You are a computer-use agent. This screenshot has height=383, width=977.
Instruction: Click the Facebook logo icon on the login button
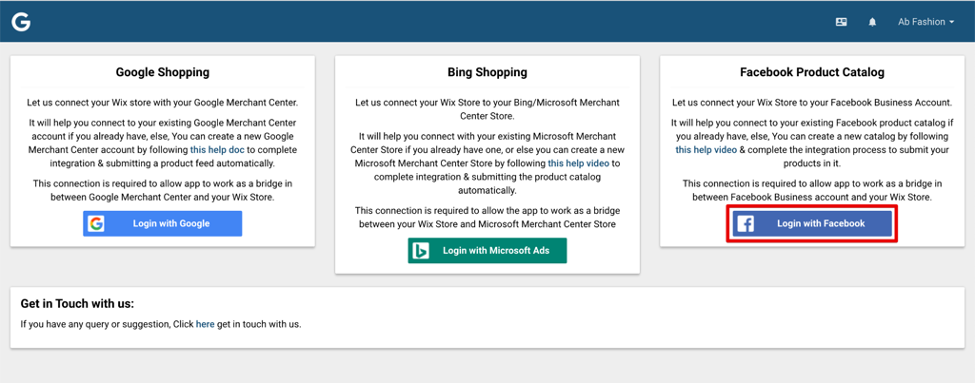[746, 224]
